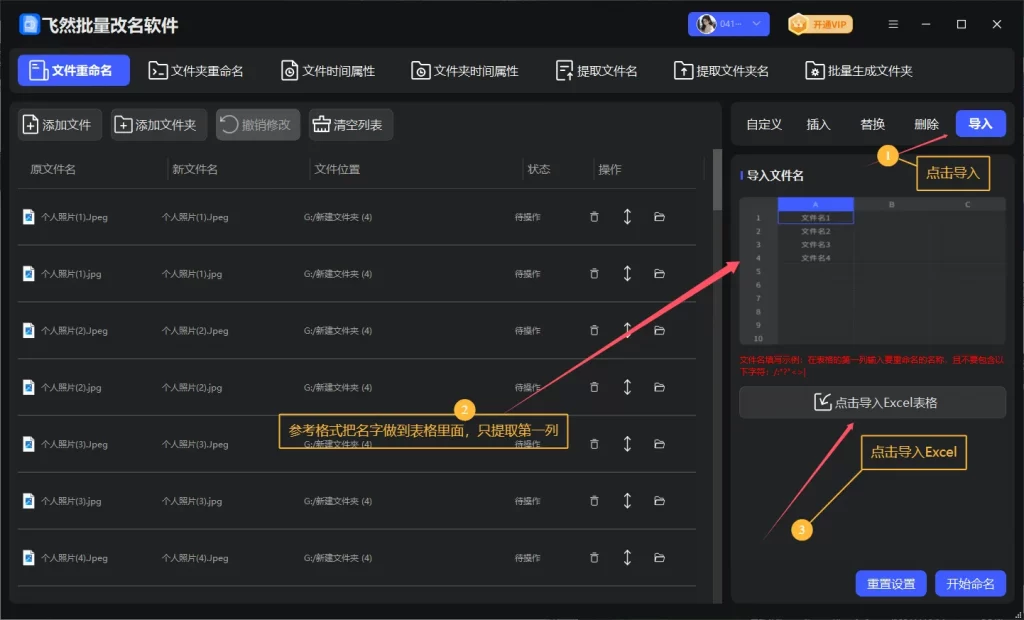
Task: Delete the 个人照片(3).jpg row
Action: pos(594,501)
